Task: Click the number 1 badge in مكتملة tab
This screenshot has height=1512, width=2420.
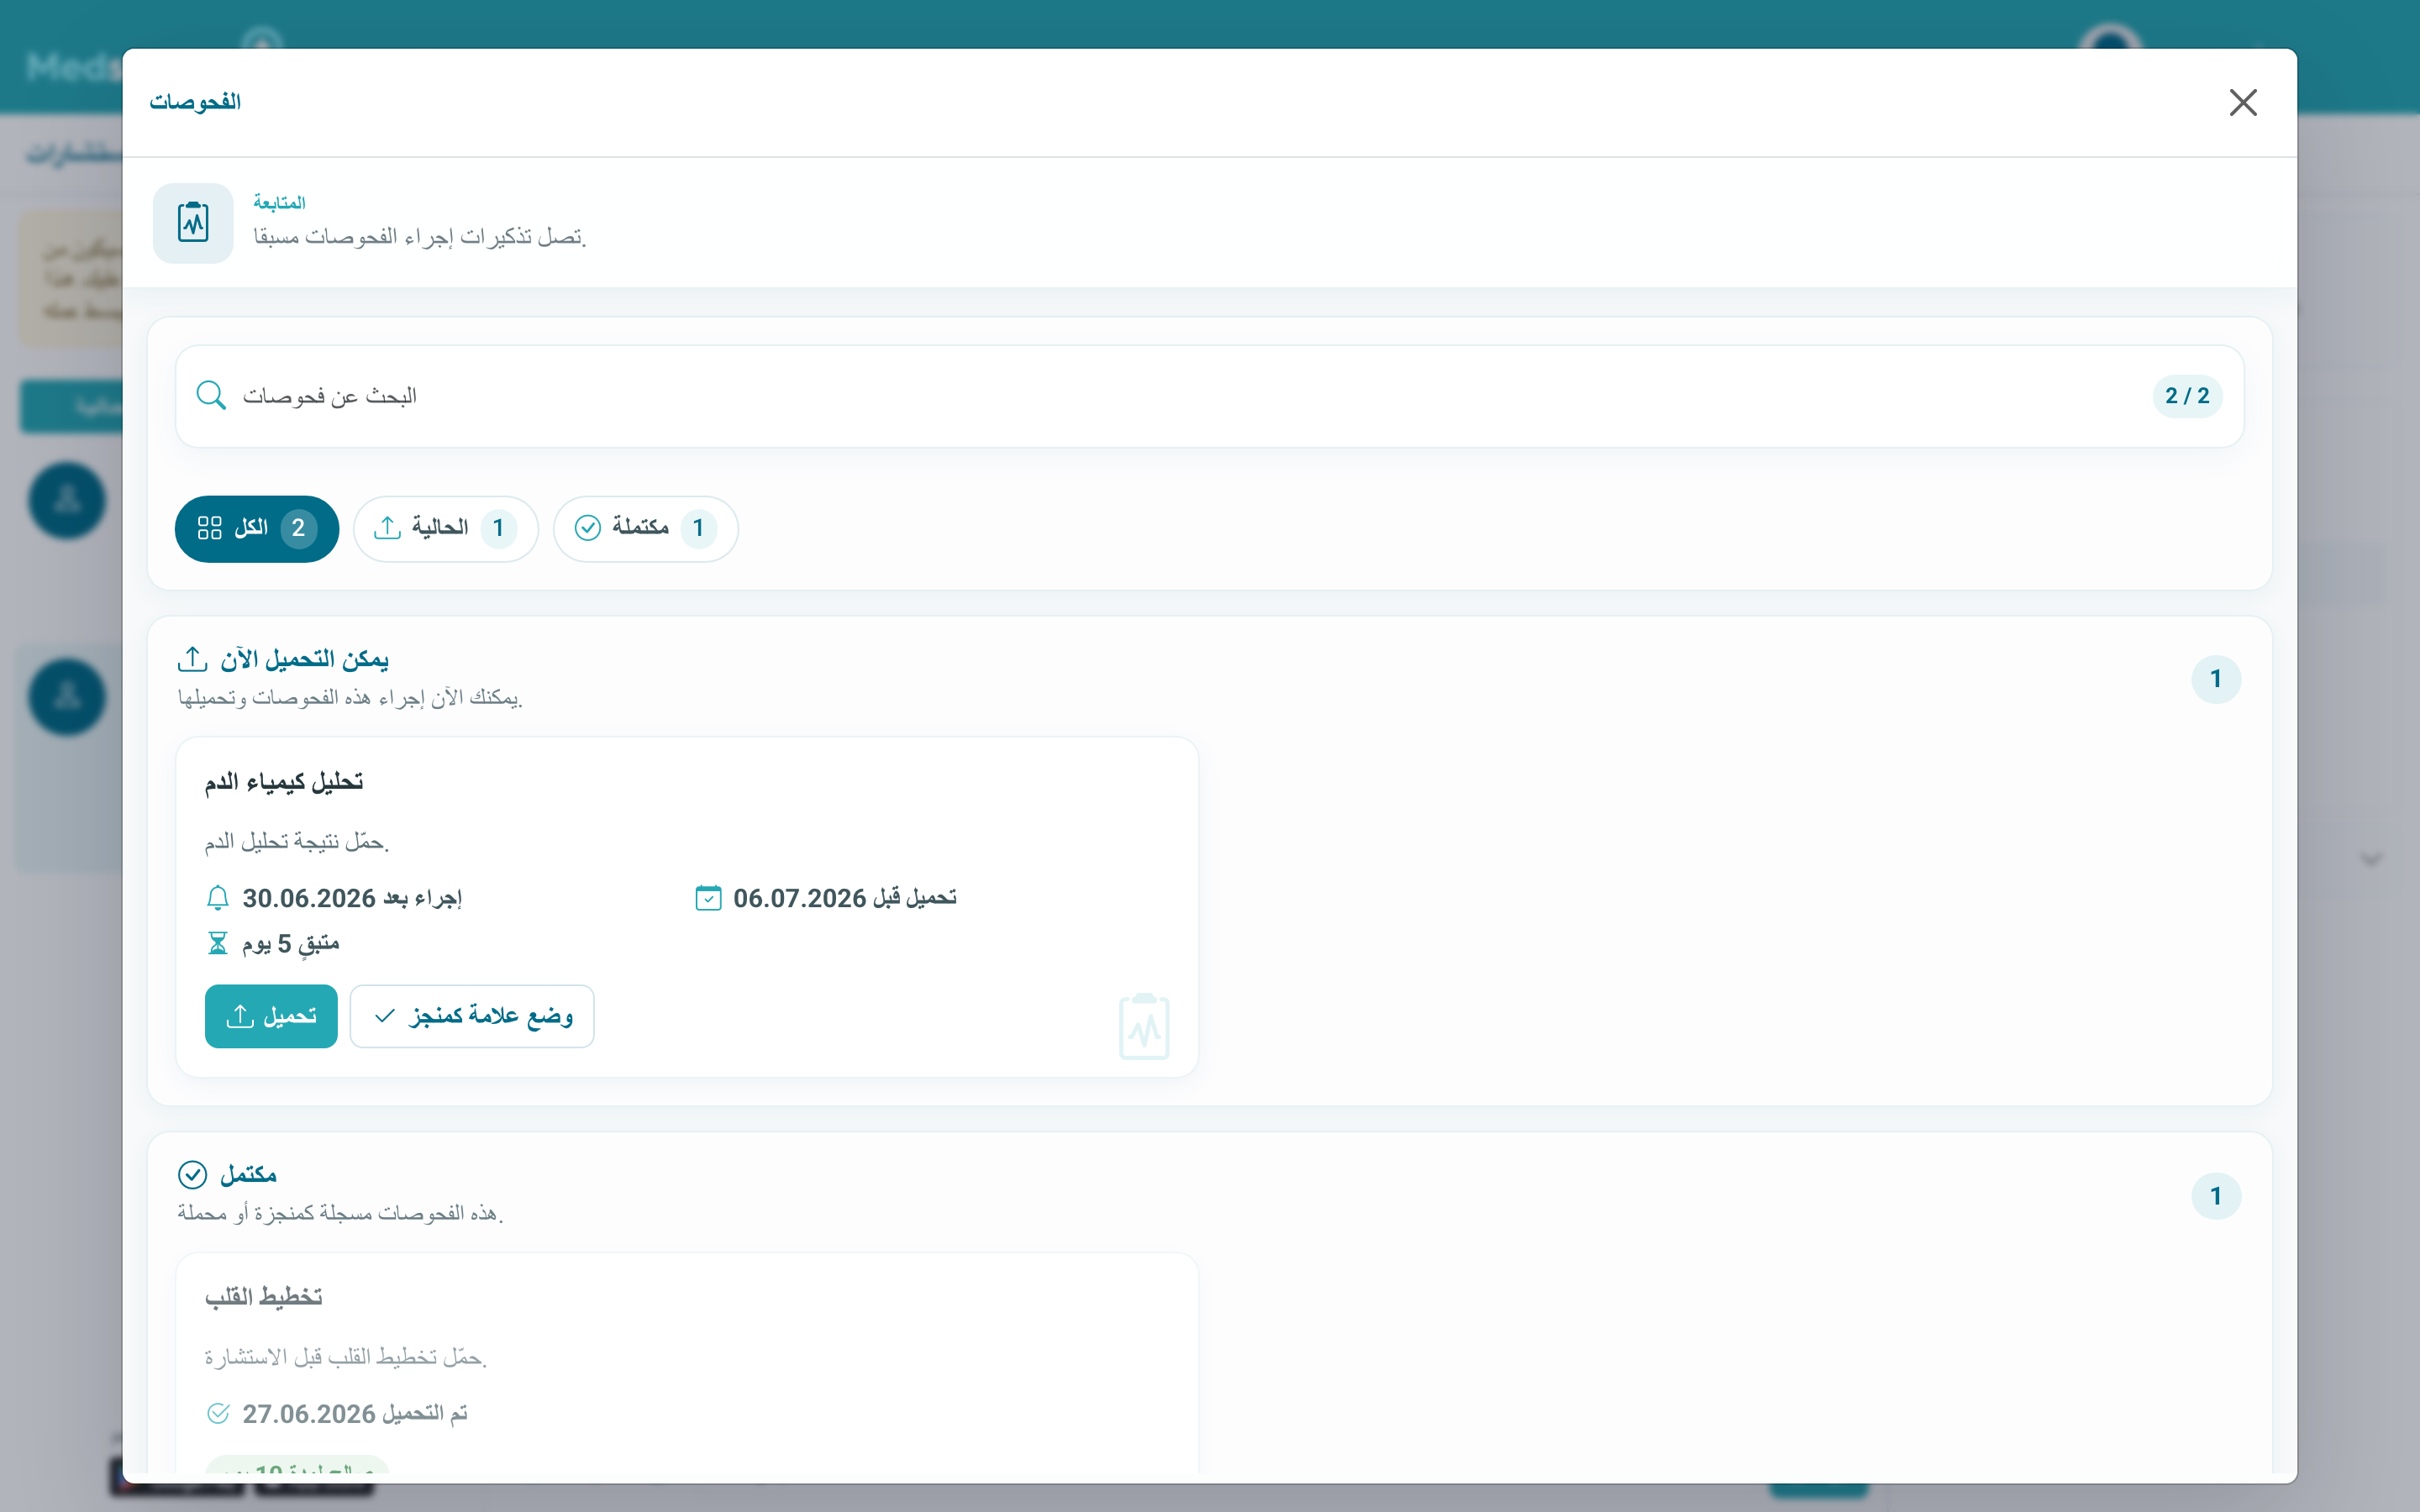Action: coord(698,528)
